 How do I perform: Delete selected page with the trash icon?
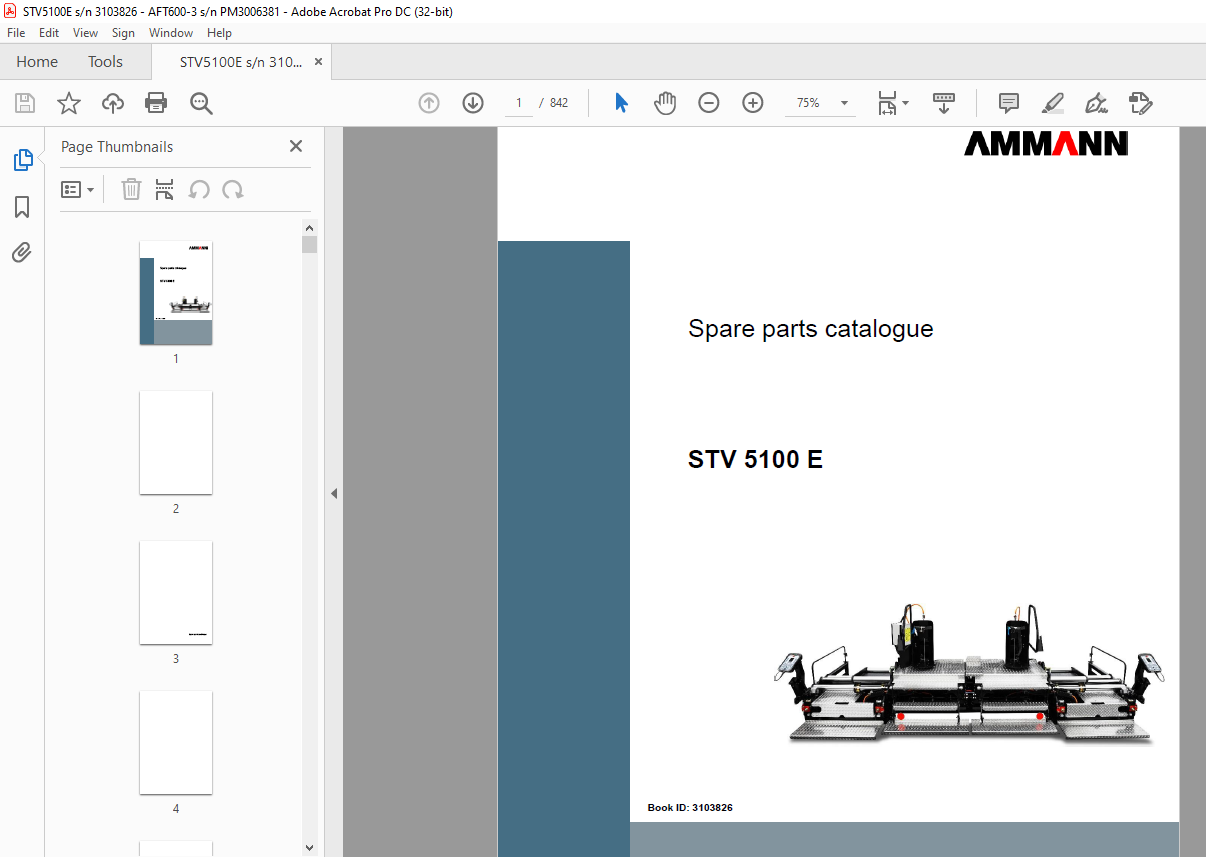pyautogui.click(x=131, y=190)
